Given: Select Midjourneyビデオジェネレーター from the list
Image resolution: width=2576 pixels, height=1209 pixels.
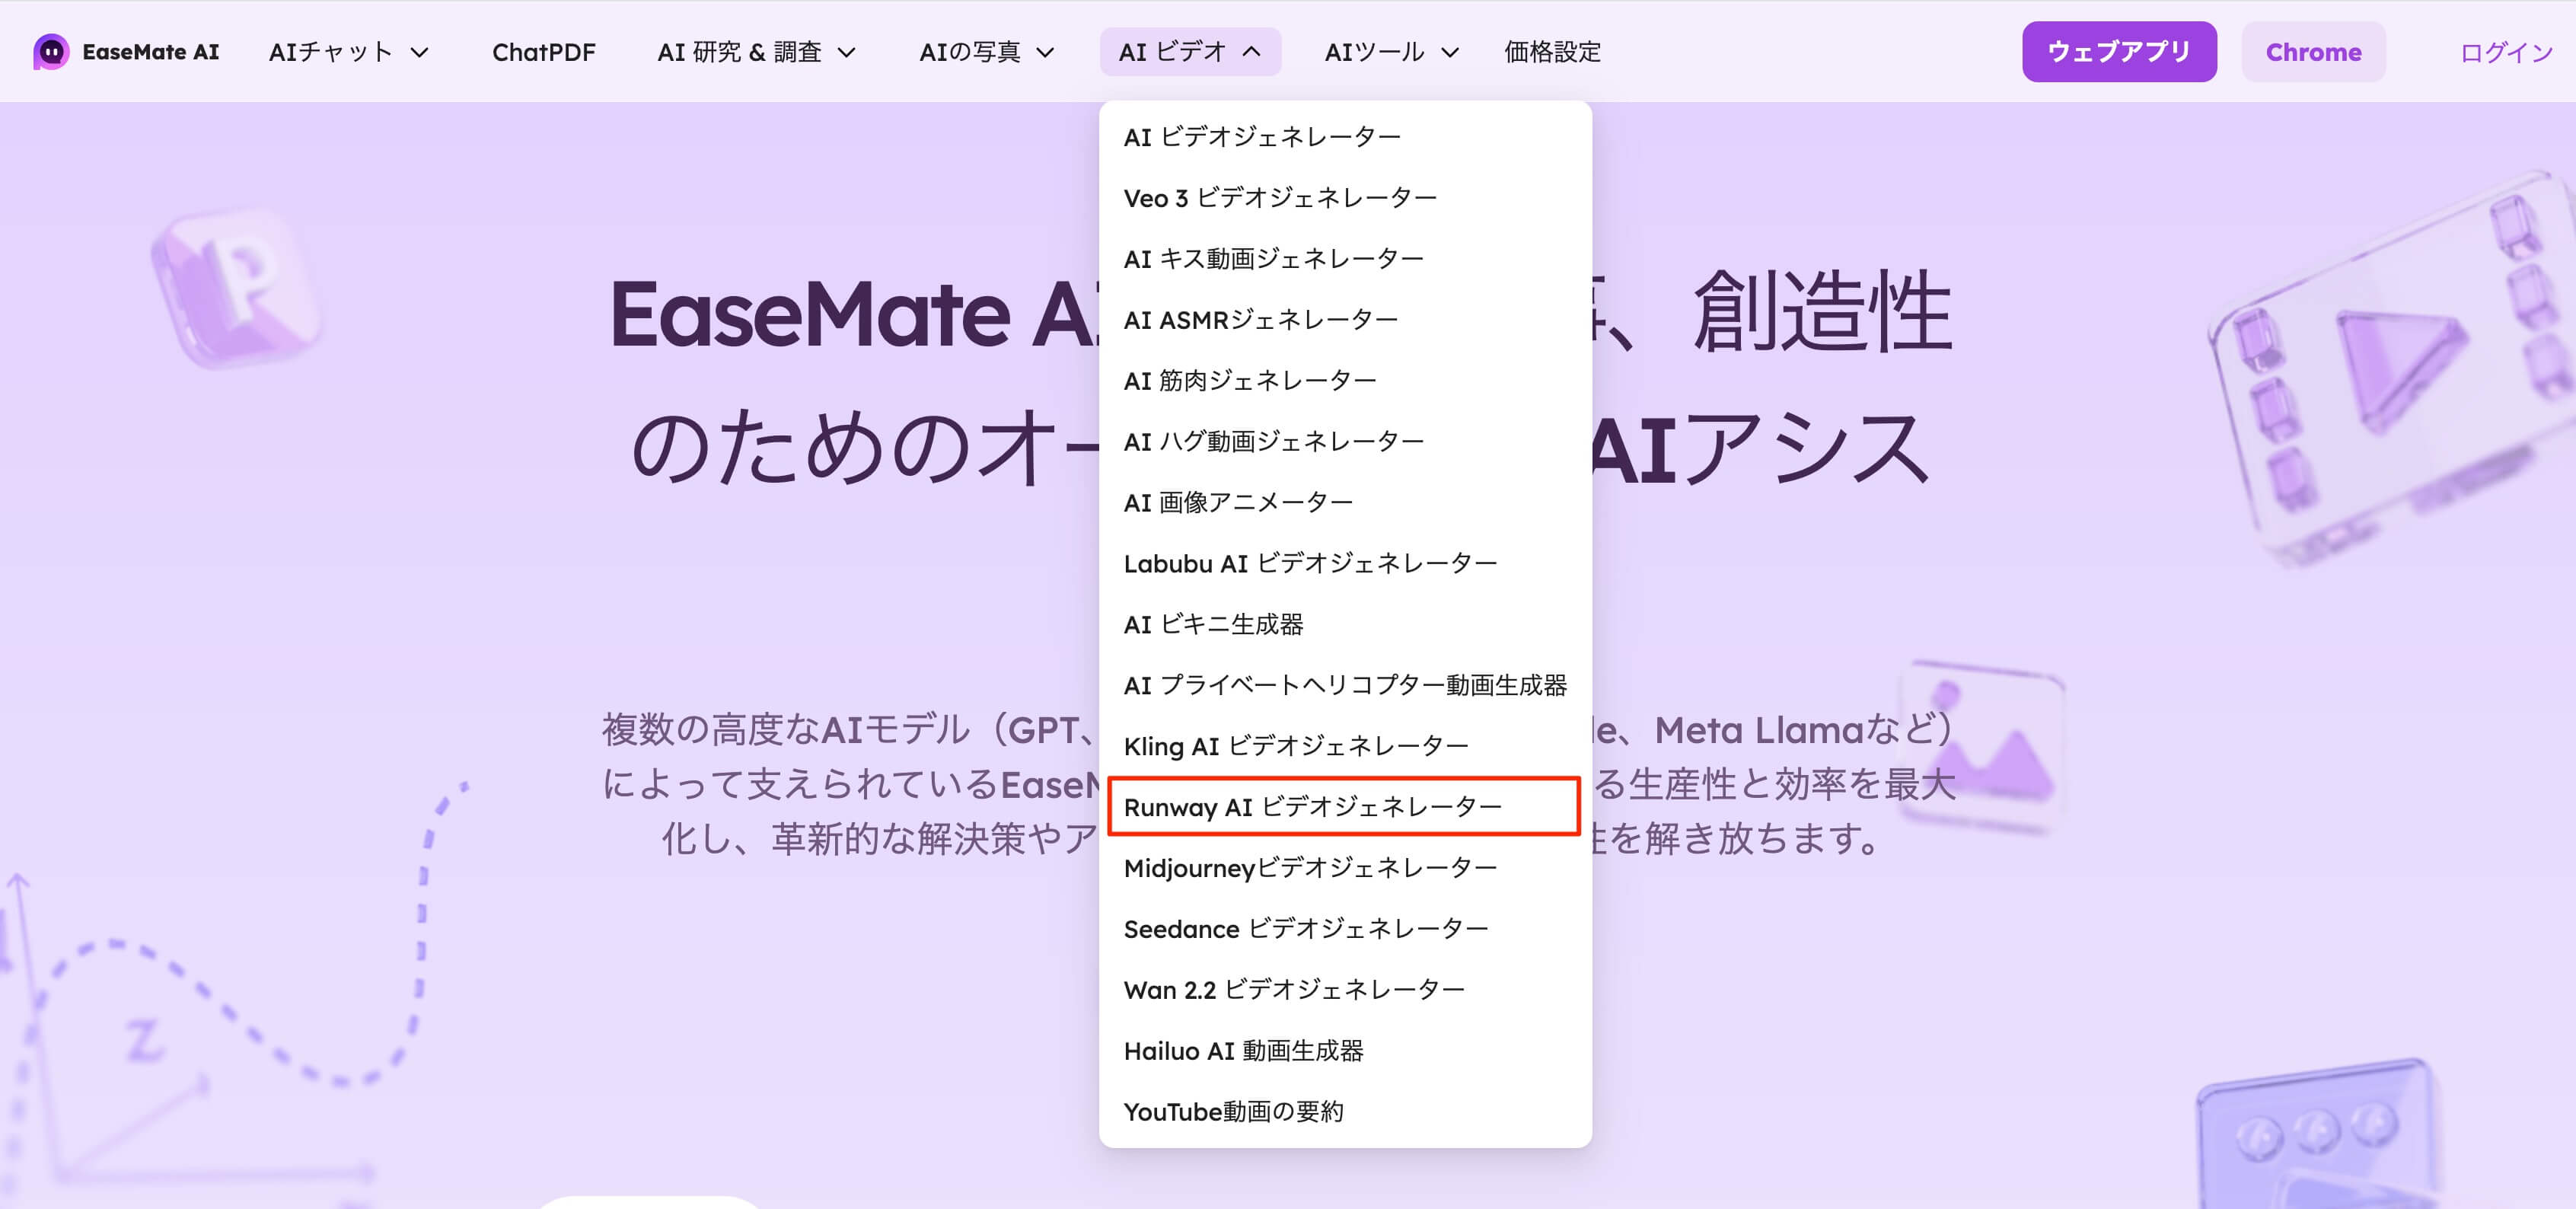Looking at the screenshot, I should click(1309, 868).
